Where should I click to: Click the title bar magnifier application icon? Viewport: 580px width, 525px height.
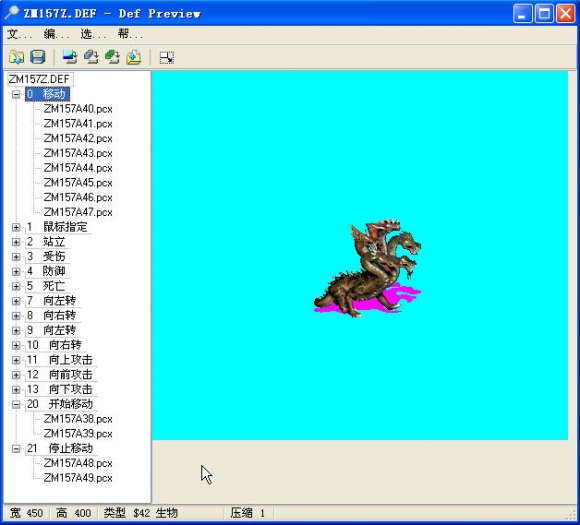(11, 13)
